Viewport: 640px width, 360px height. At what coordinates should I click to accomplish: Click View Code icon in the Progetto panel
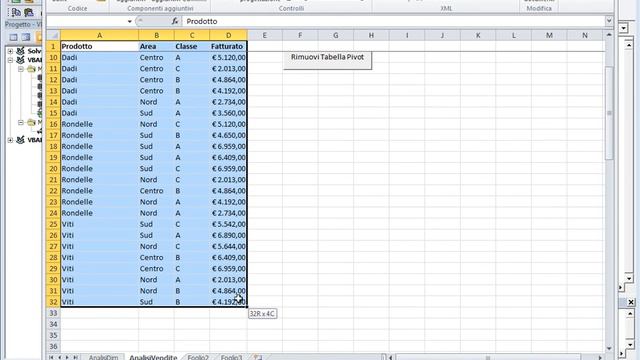point(13,38)
